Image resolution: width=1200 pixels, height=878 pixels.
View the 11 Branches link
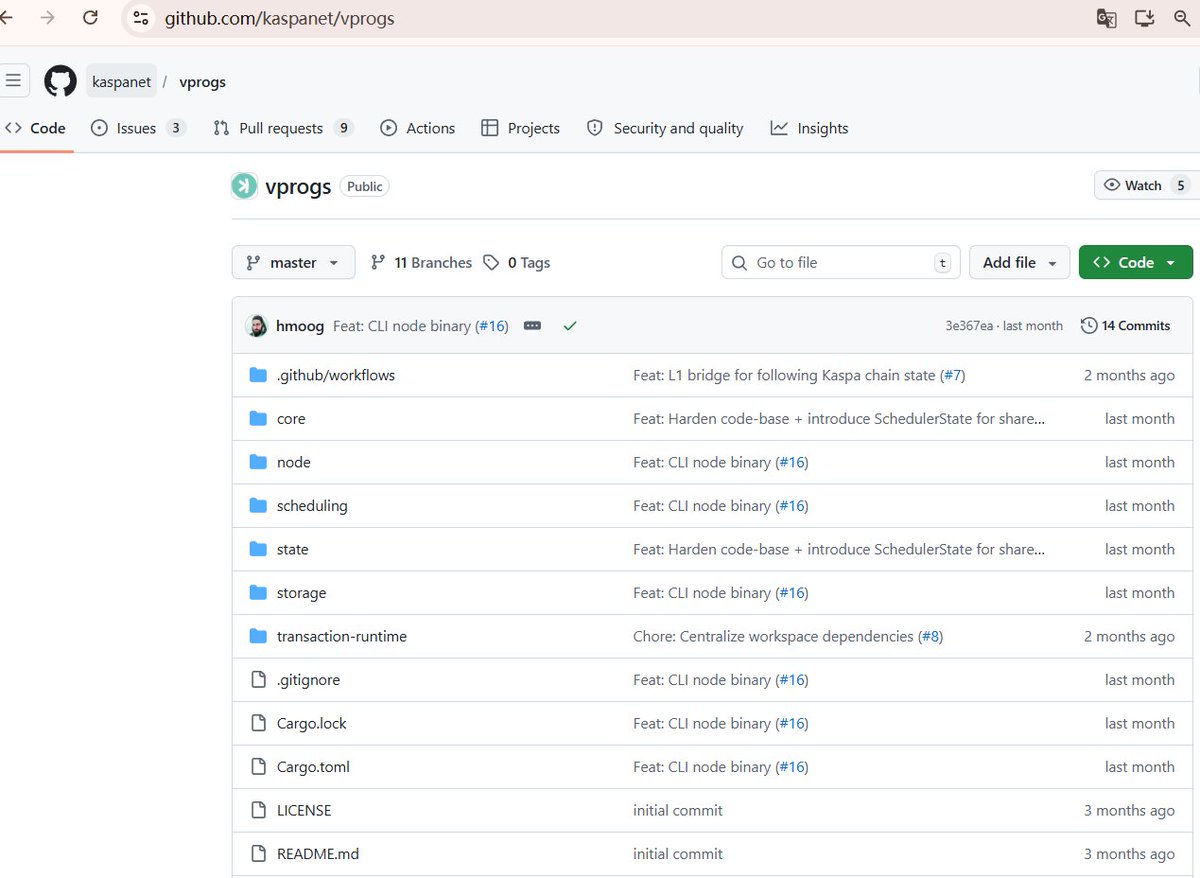point(421,262)
